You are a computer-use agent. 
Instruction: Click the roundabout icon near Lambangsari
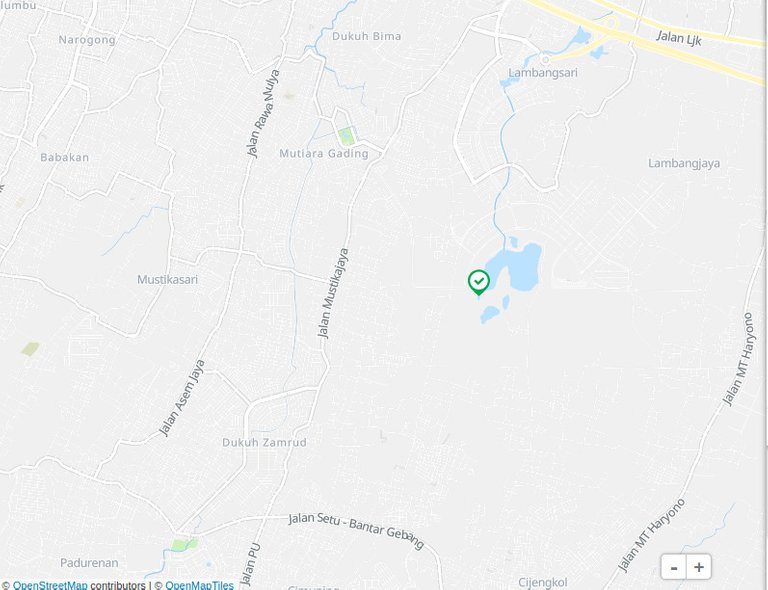click(x=545, y=60)
